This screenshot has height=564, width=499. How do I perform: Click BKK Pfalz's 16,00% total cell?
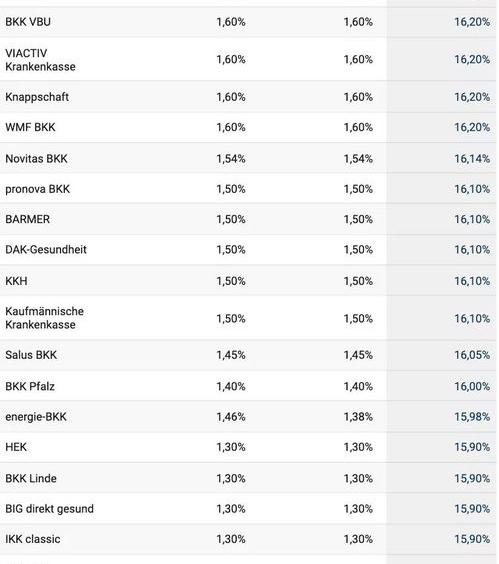[x=472, y=386]
